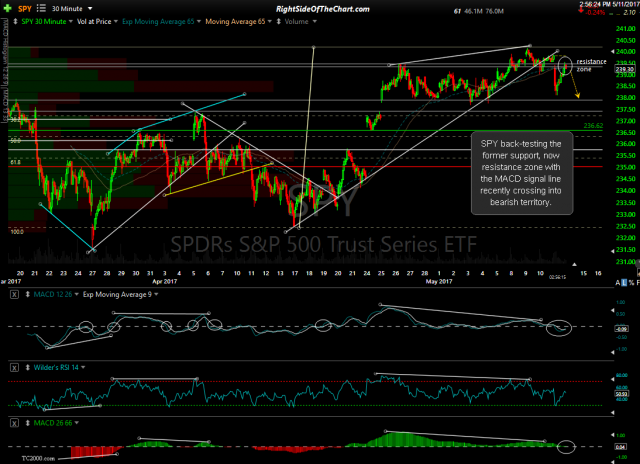Click the SPY back-testing note box
This screenshot has height=464, width=640.
[x=522, y=173]
